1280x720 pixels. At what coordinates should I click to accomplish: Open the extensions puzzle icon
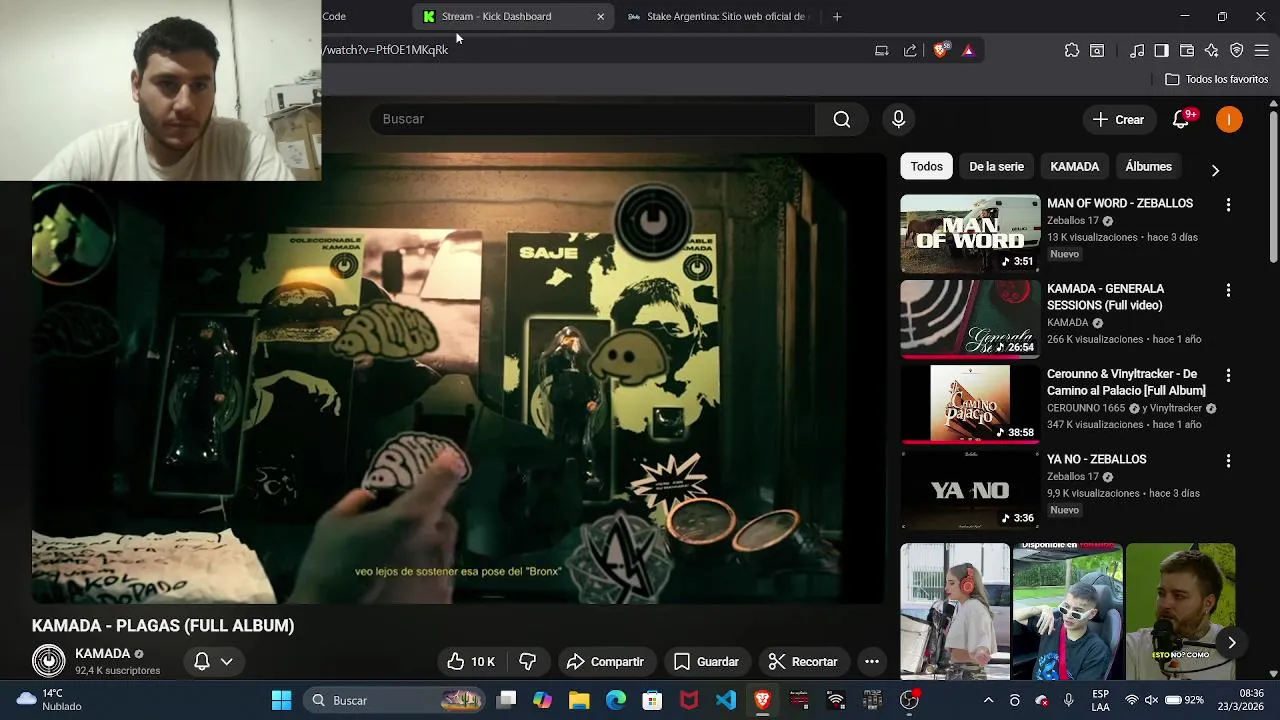(x=1072, y=50)
